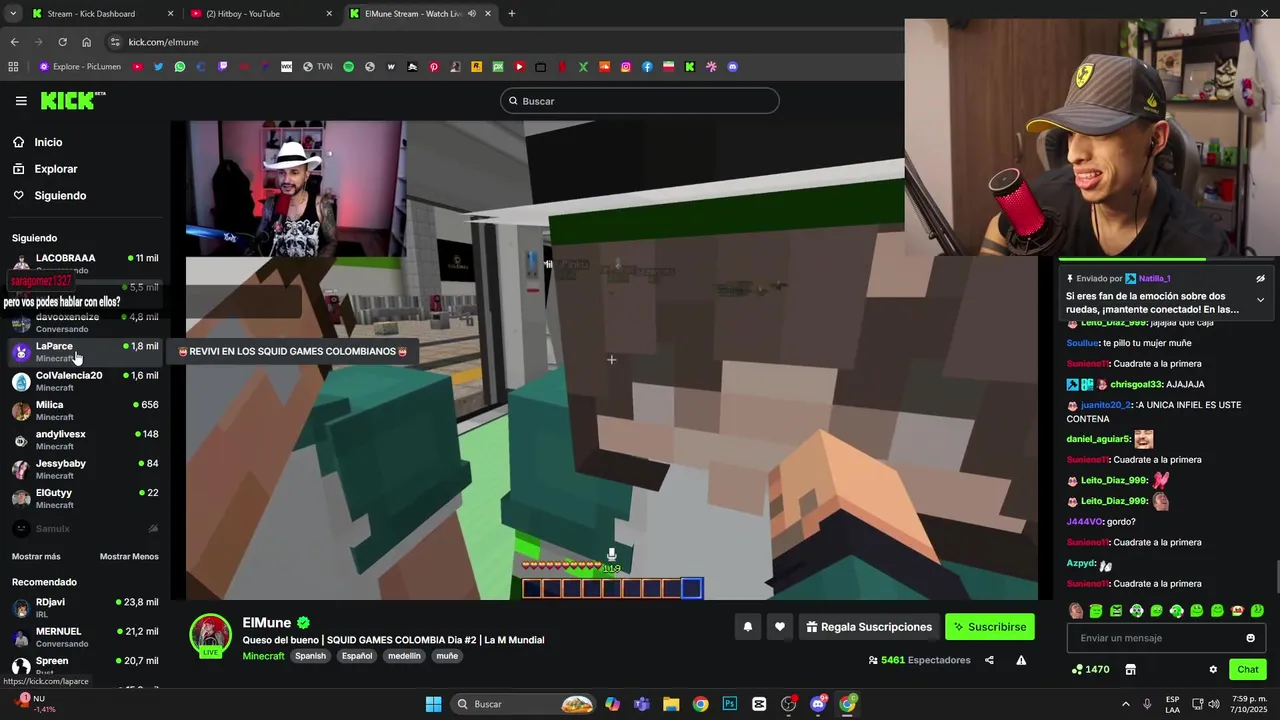This screenshot has height=720, width=1280.
Task: Select the muñe tag
Action: coord(447,656)
